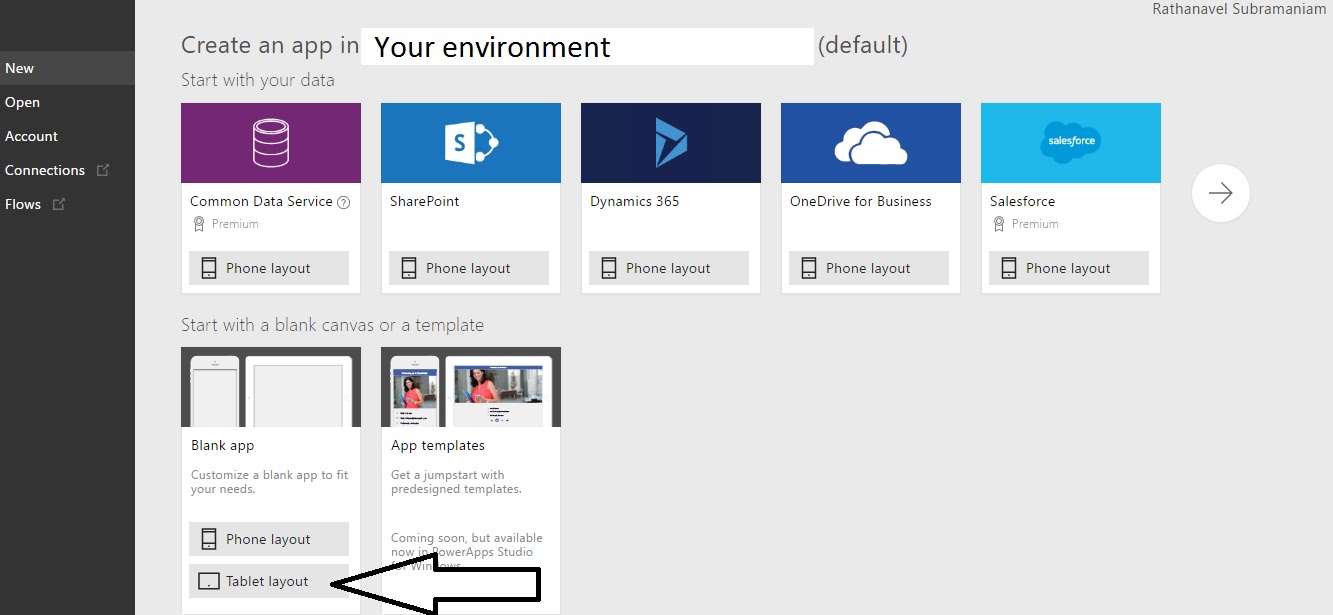
Task: Click the OneDrive for Business title
Action: point(861,201)
